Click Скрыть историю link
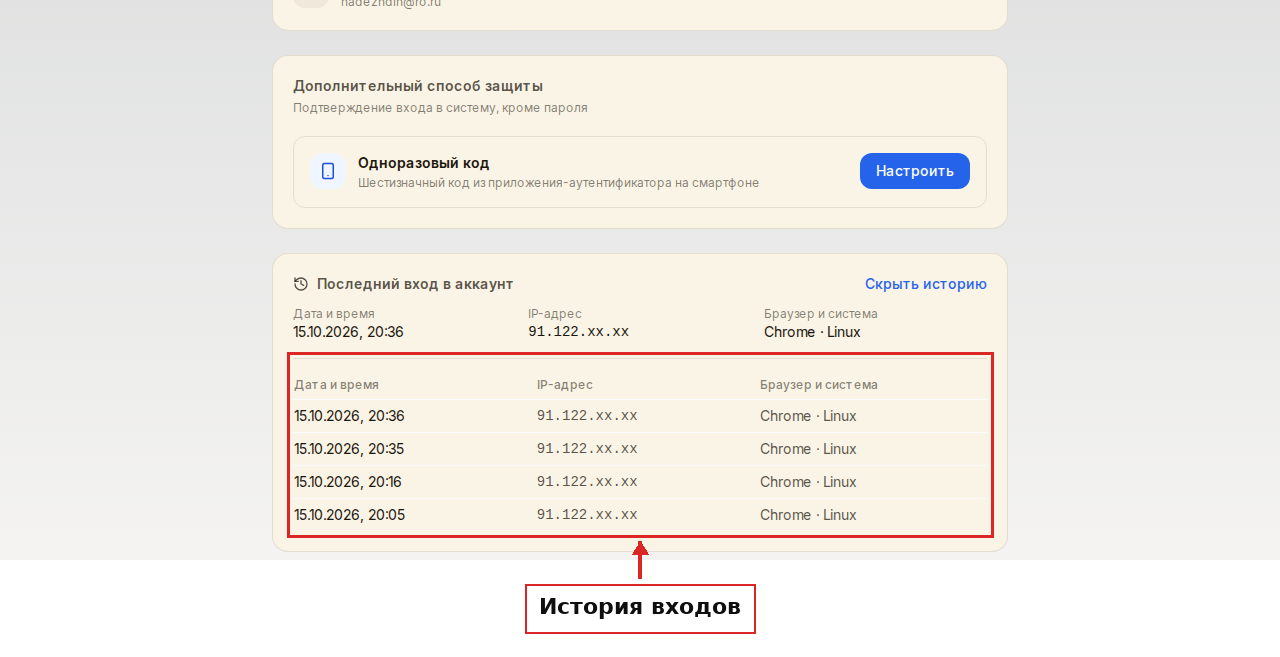The height and width of the screenshot is (657, 1280). pos(926,284)
